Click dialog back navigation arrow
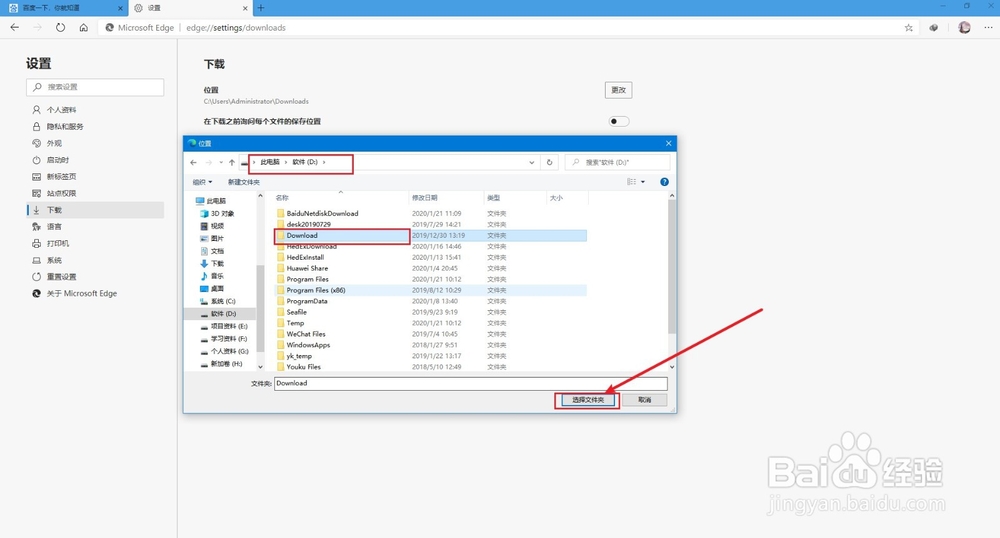This screenshot has height=538, width=1000. coord(194,163)
